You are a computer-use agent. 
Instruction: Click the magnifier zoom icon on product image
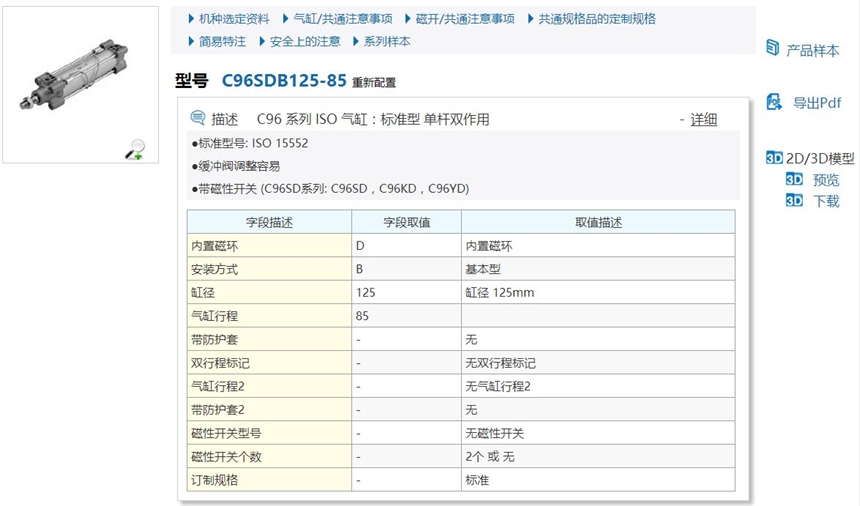click(x=134, y=149)
